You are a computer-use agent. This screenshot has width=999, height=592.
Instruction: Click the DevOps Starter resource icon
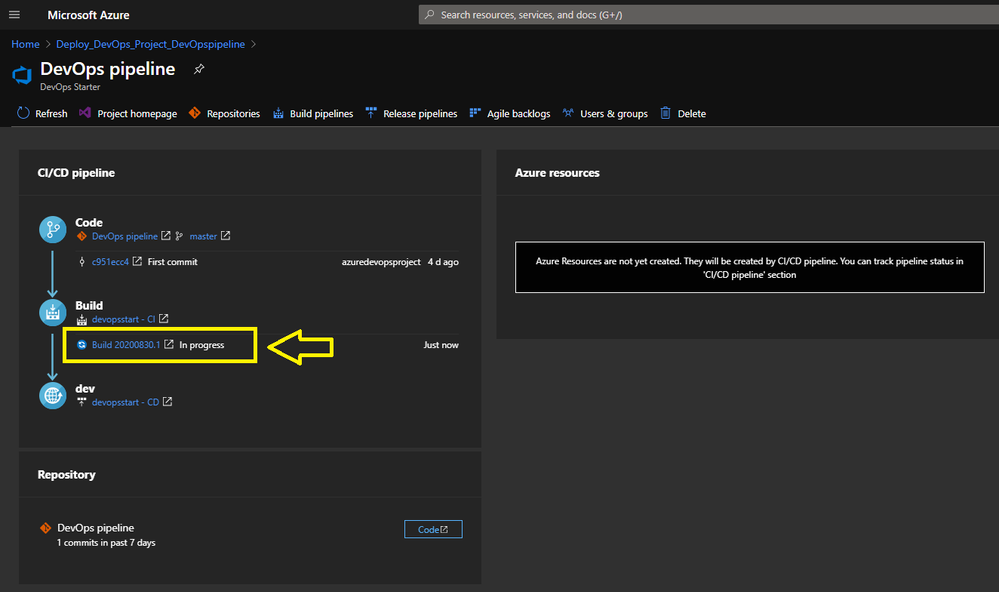(x=22, y=75)
